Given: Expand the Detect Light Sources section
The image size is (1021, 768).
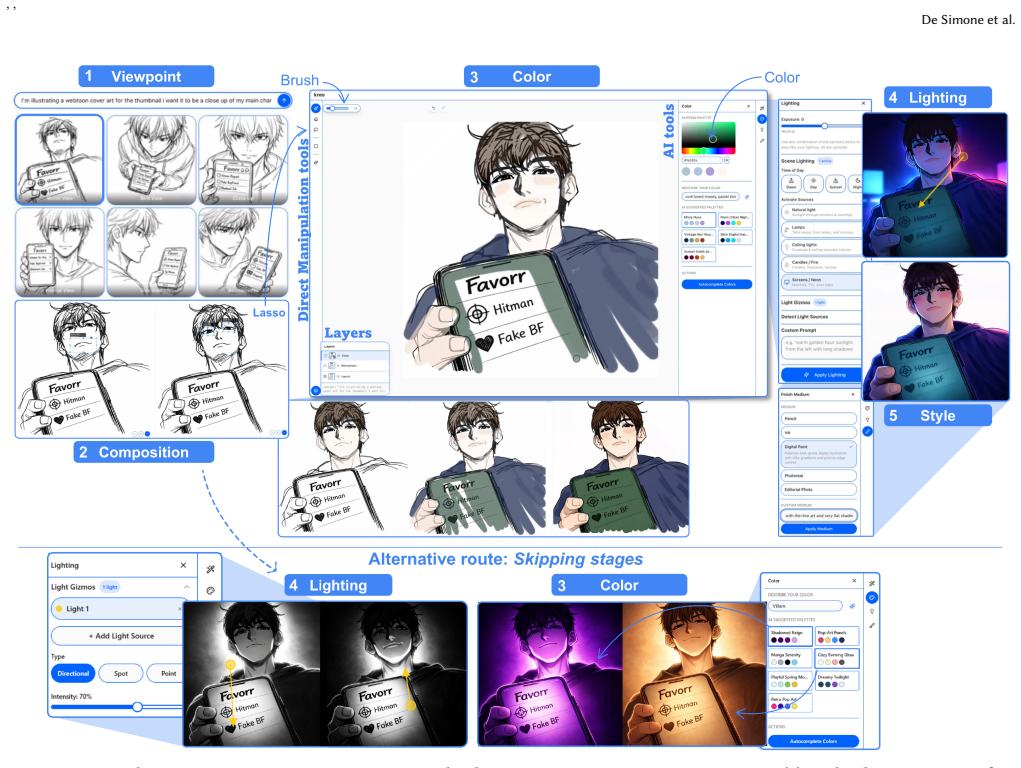Looking at the screenshot, I should click(821, 317).
